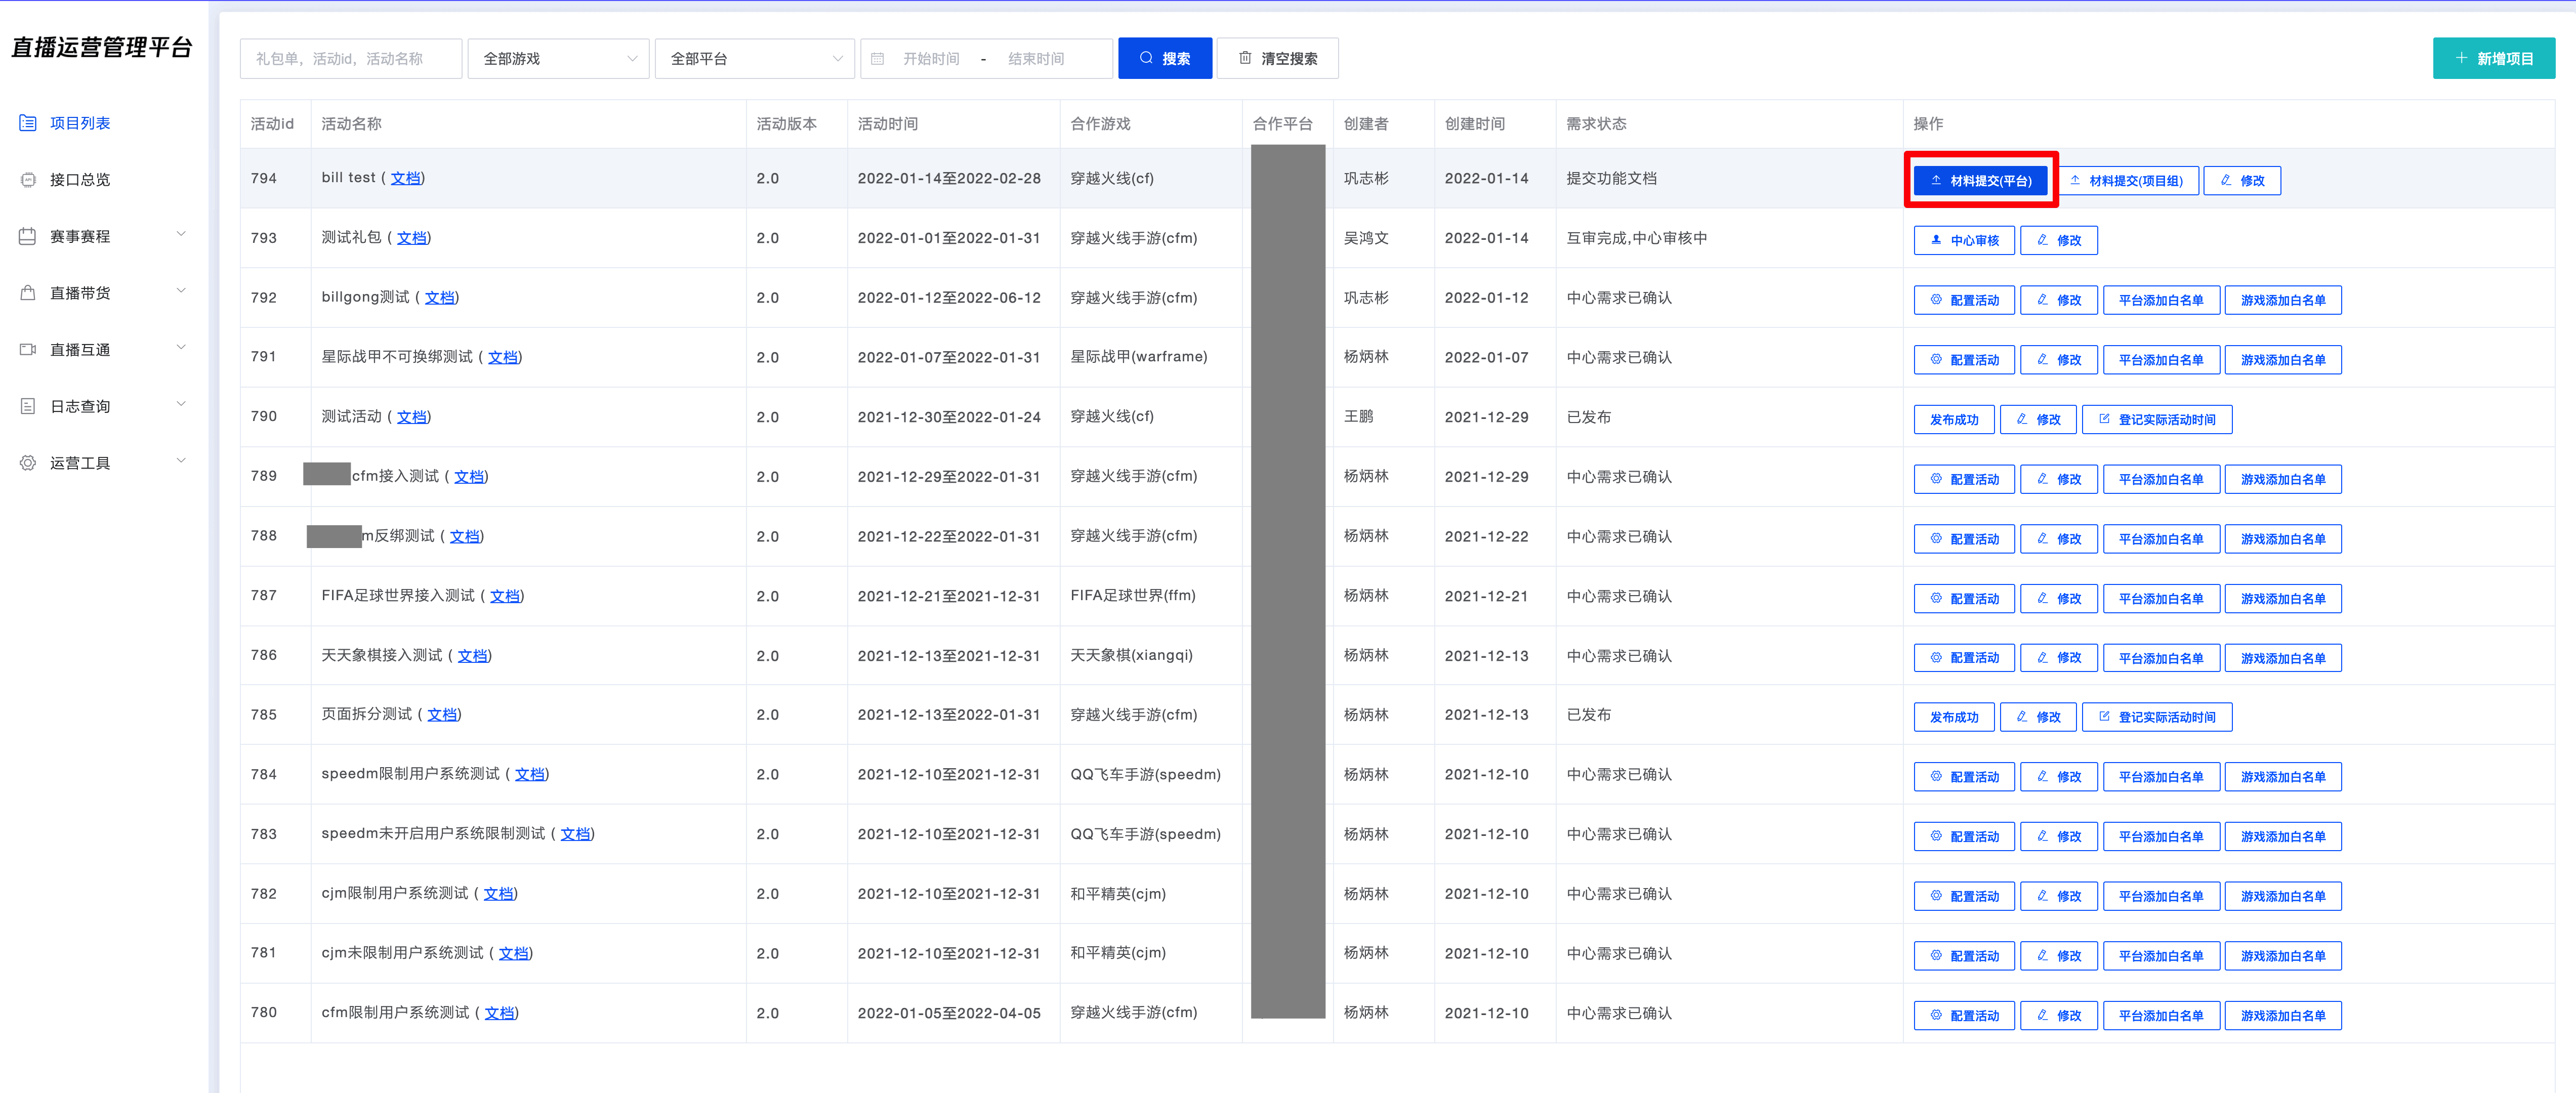Screen dimensions: 2576x1093
Task: Open 文档 link for 页面拆分测试
Action: click(x=442, y=715)
